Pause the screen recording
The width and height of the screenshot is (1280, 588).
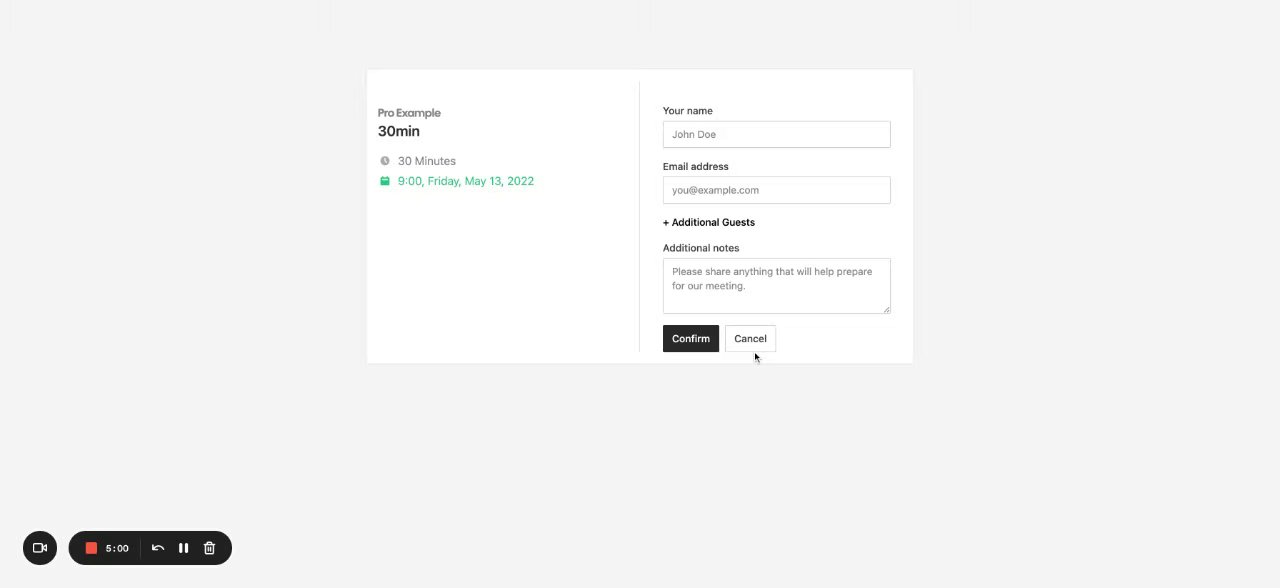coord(184,548)
